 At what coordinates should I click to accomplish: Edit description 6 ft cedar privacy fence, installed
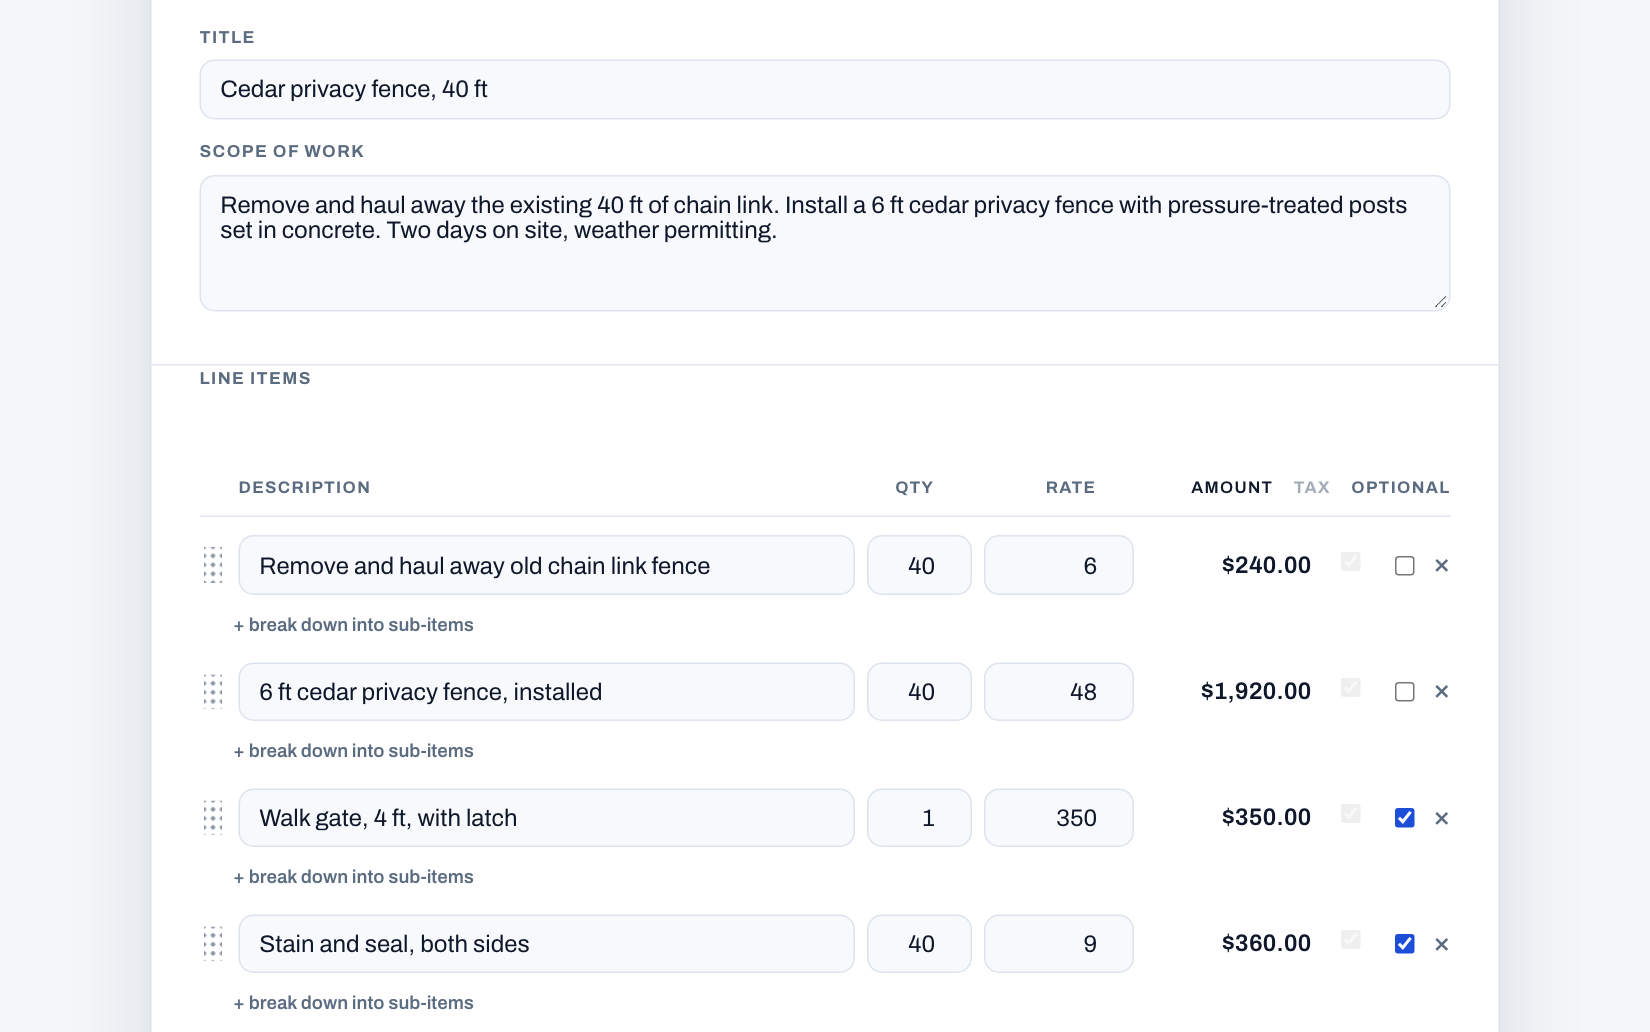[x=546, y=691]
